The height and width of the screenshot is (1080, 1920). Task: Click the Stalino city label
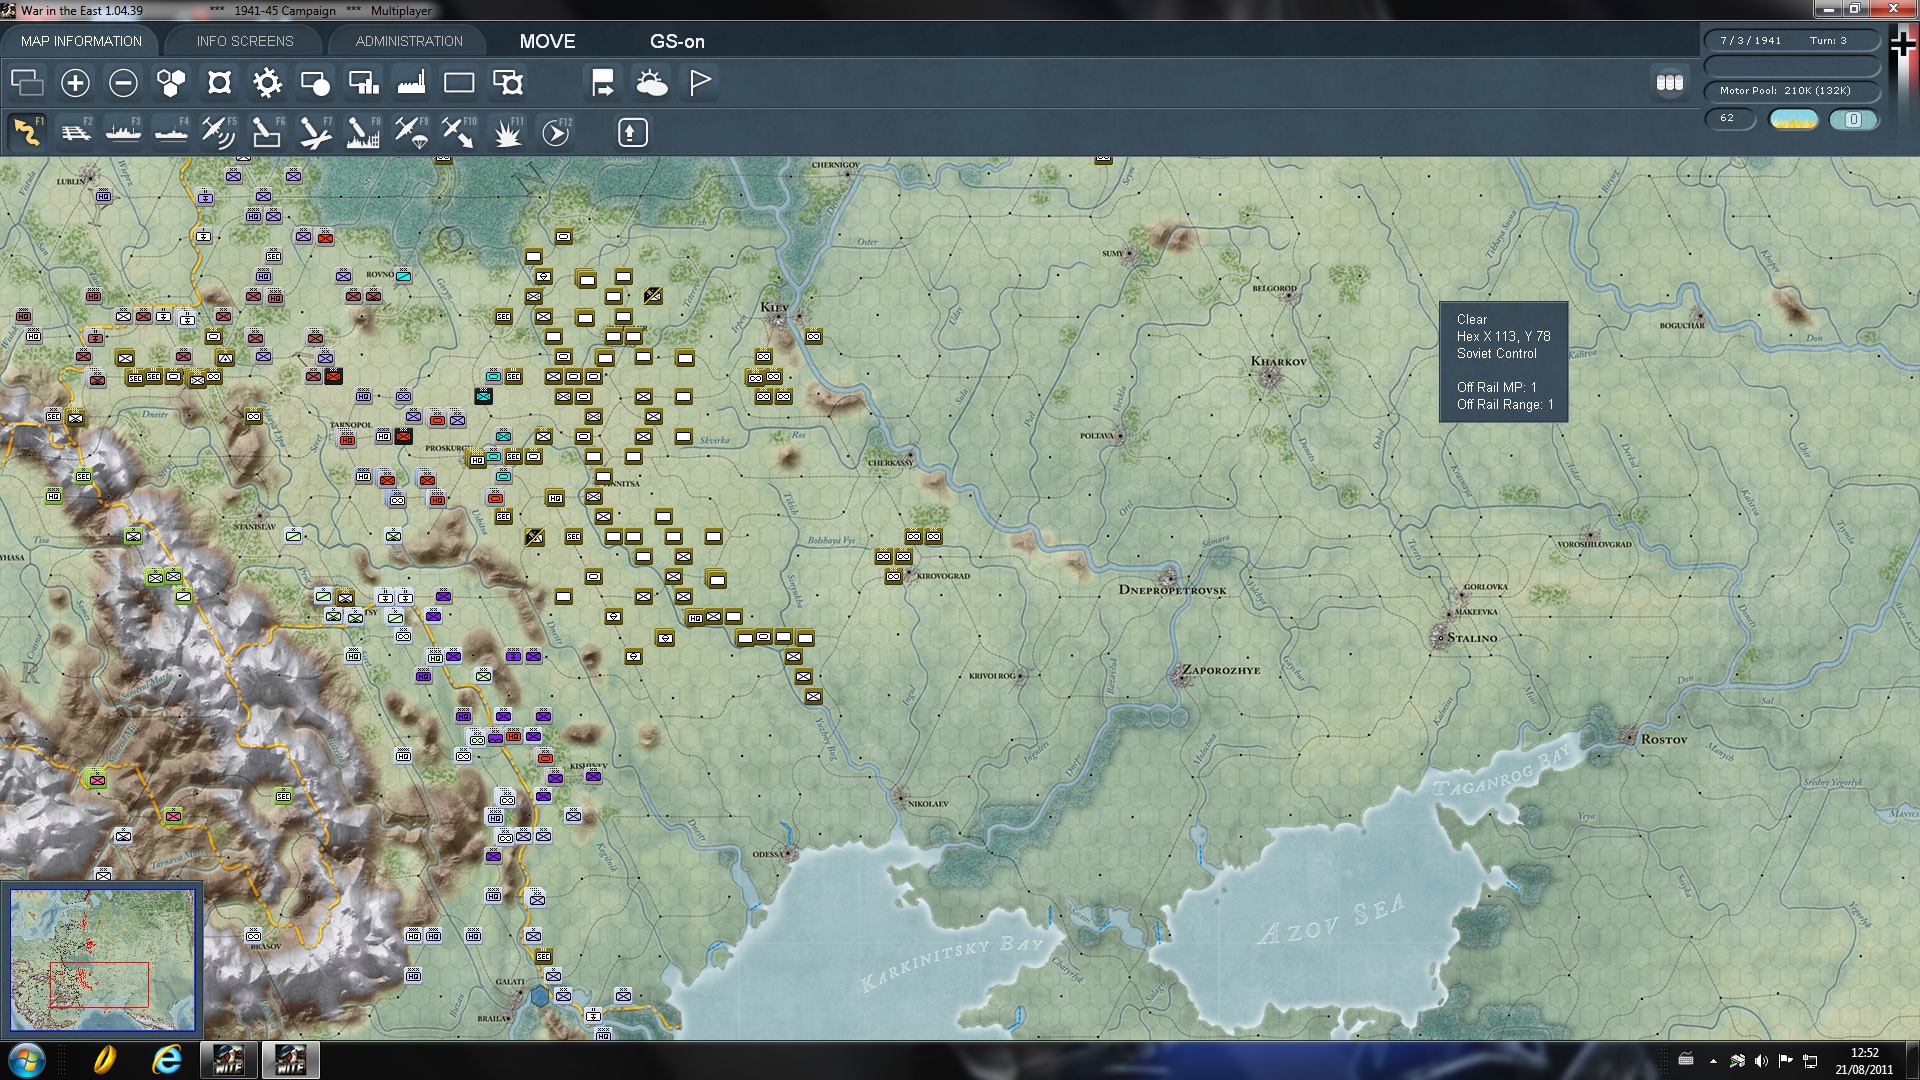1472,638
